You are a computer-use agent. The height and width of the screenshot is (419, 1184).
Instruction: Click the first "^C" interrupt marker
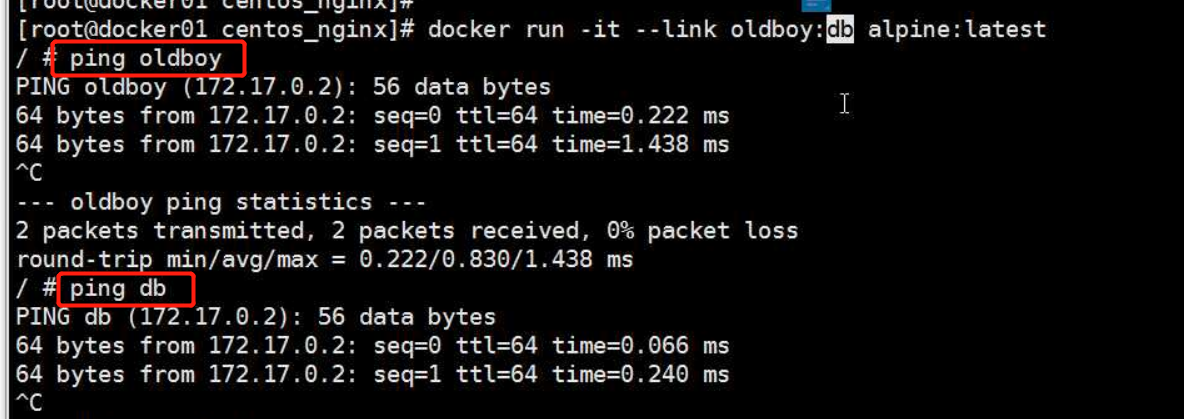29,174
